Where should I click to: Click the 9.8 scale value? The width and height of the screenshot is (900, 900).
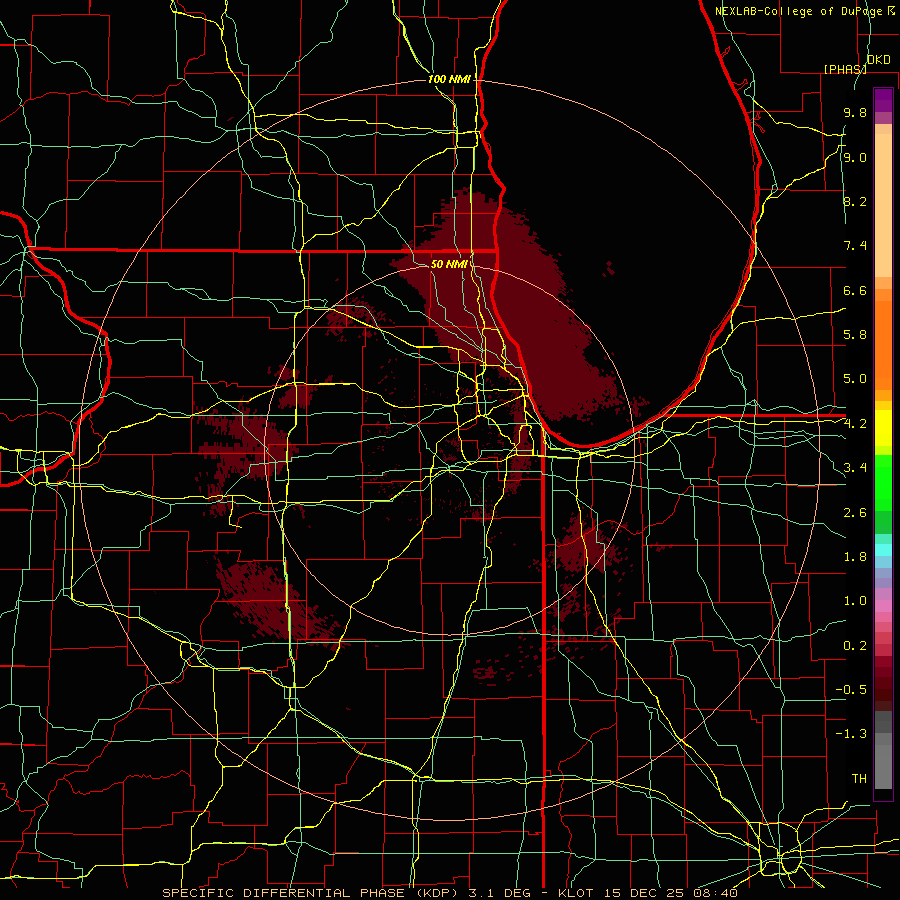tap(855, 112)
